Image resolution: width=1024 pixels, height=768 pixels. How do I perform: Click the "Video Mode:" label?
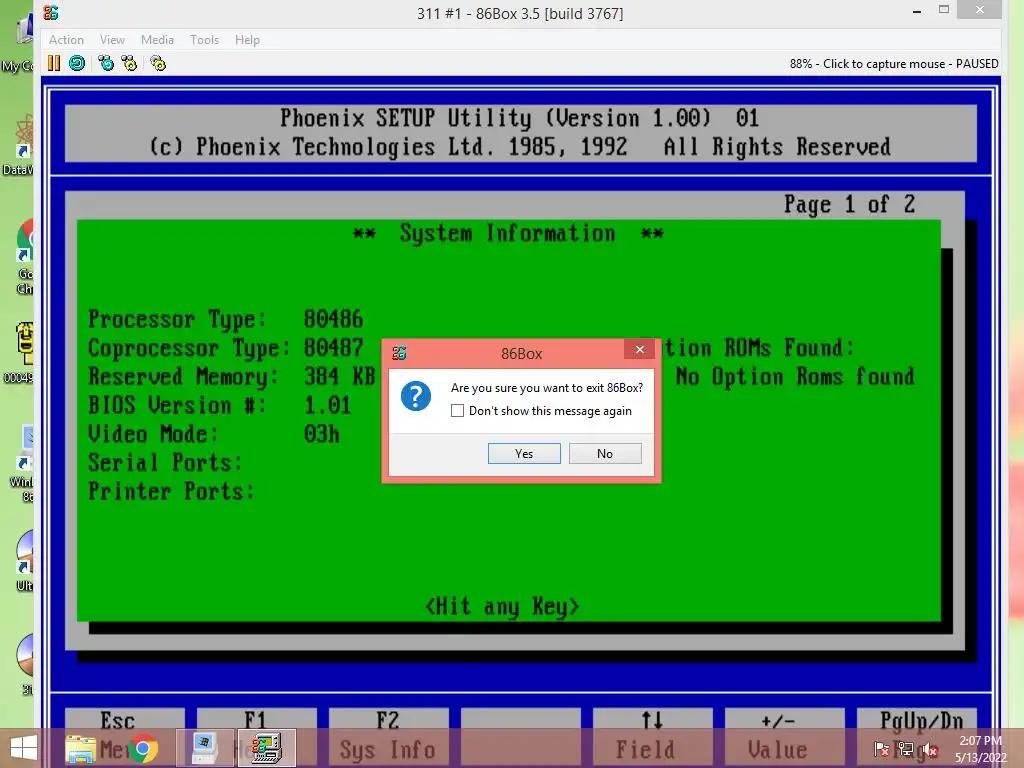[153, 434]
